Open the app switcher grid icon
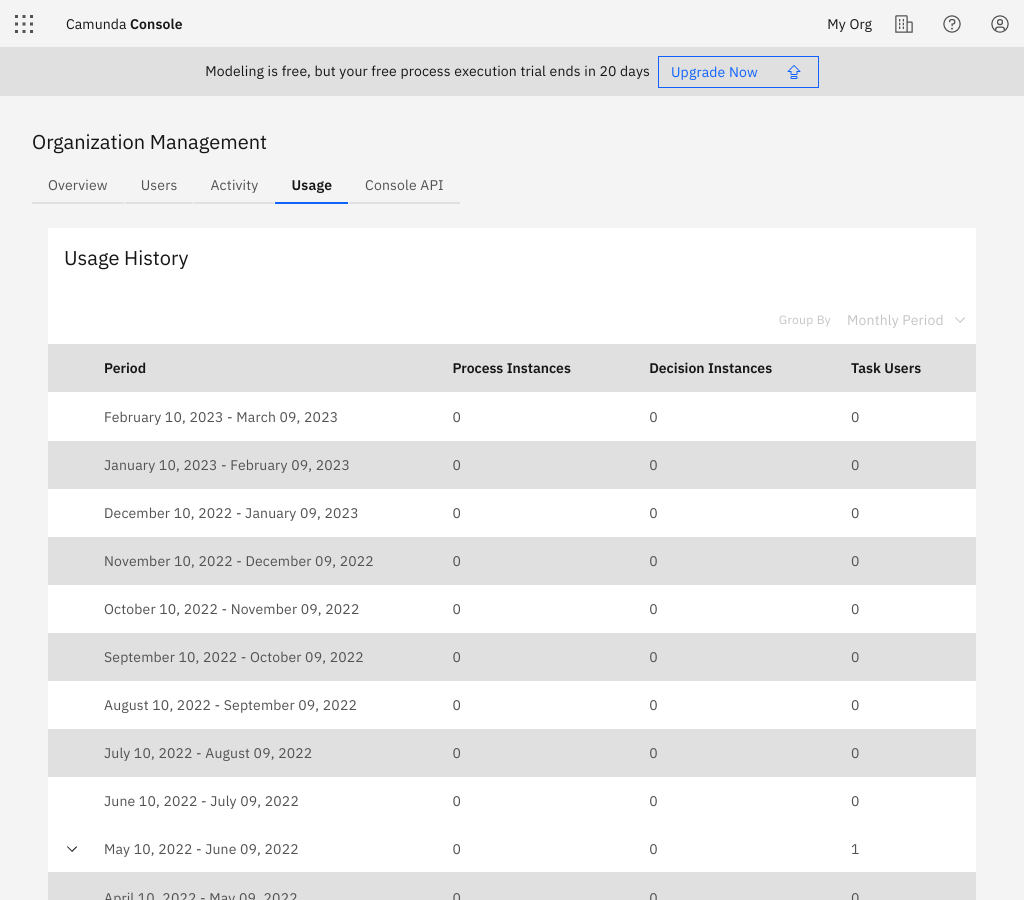This screenshot has width=1024, height=900. click(x=23, y=23)
